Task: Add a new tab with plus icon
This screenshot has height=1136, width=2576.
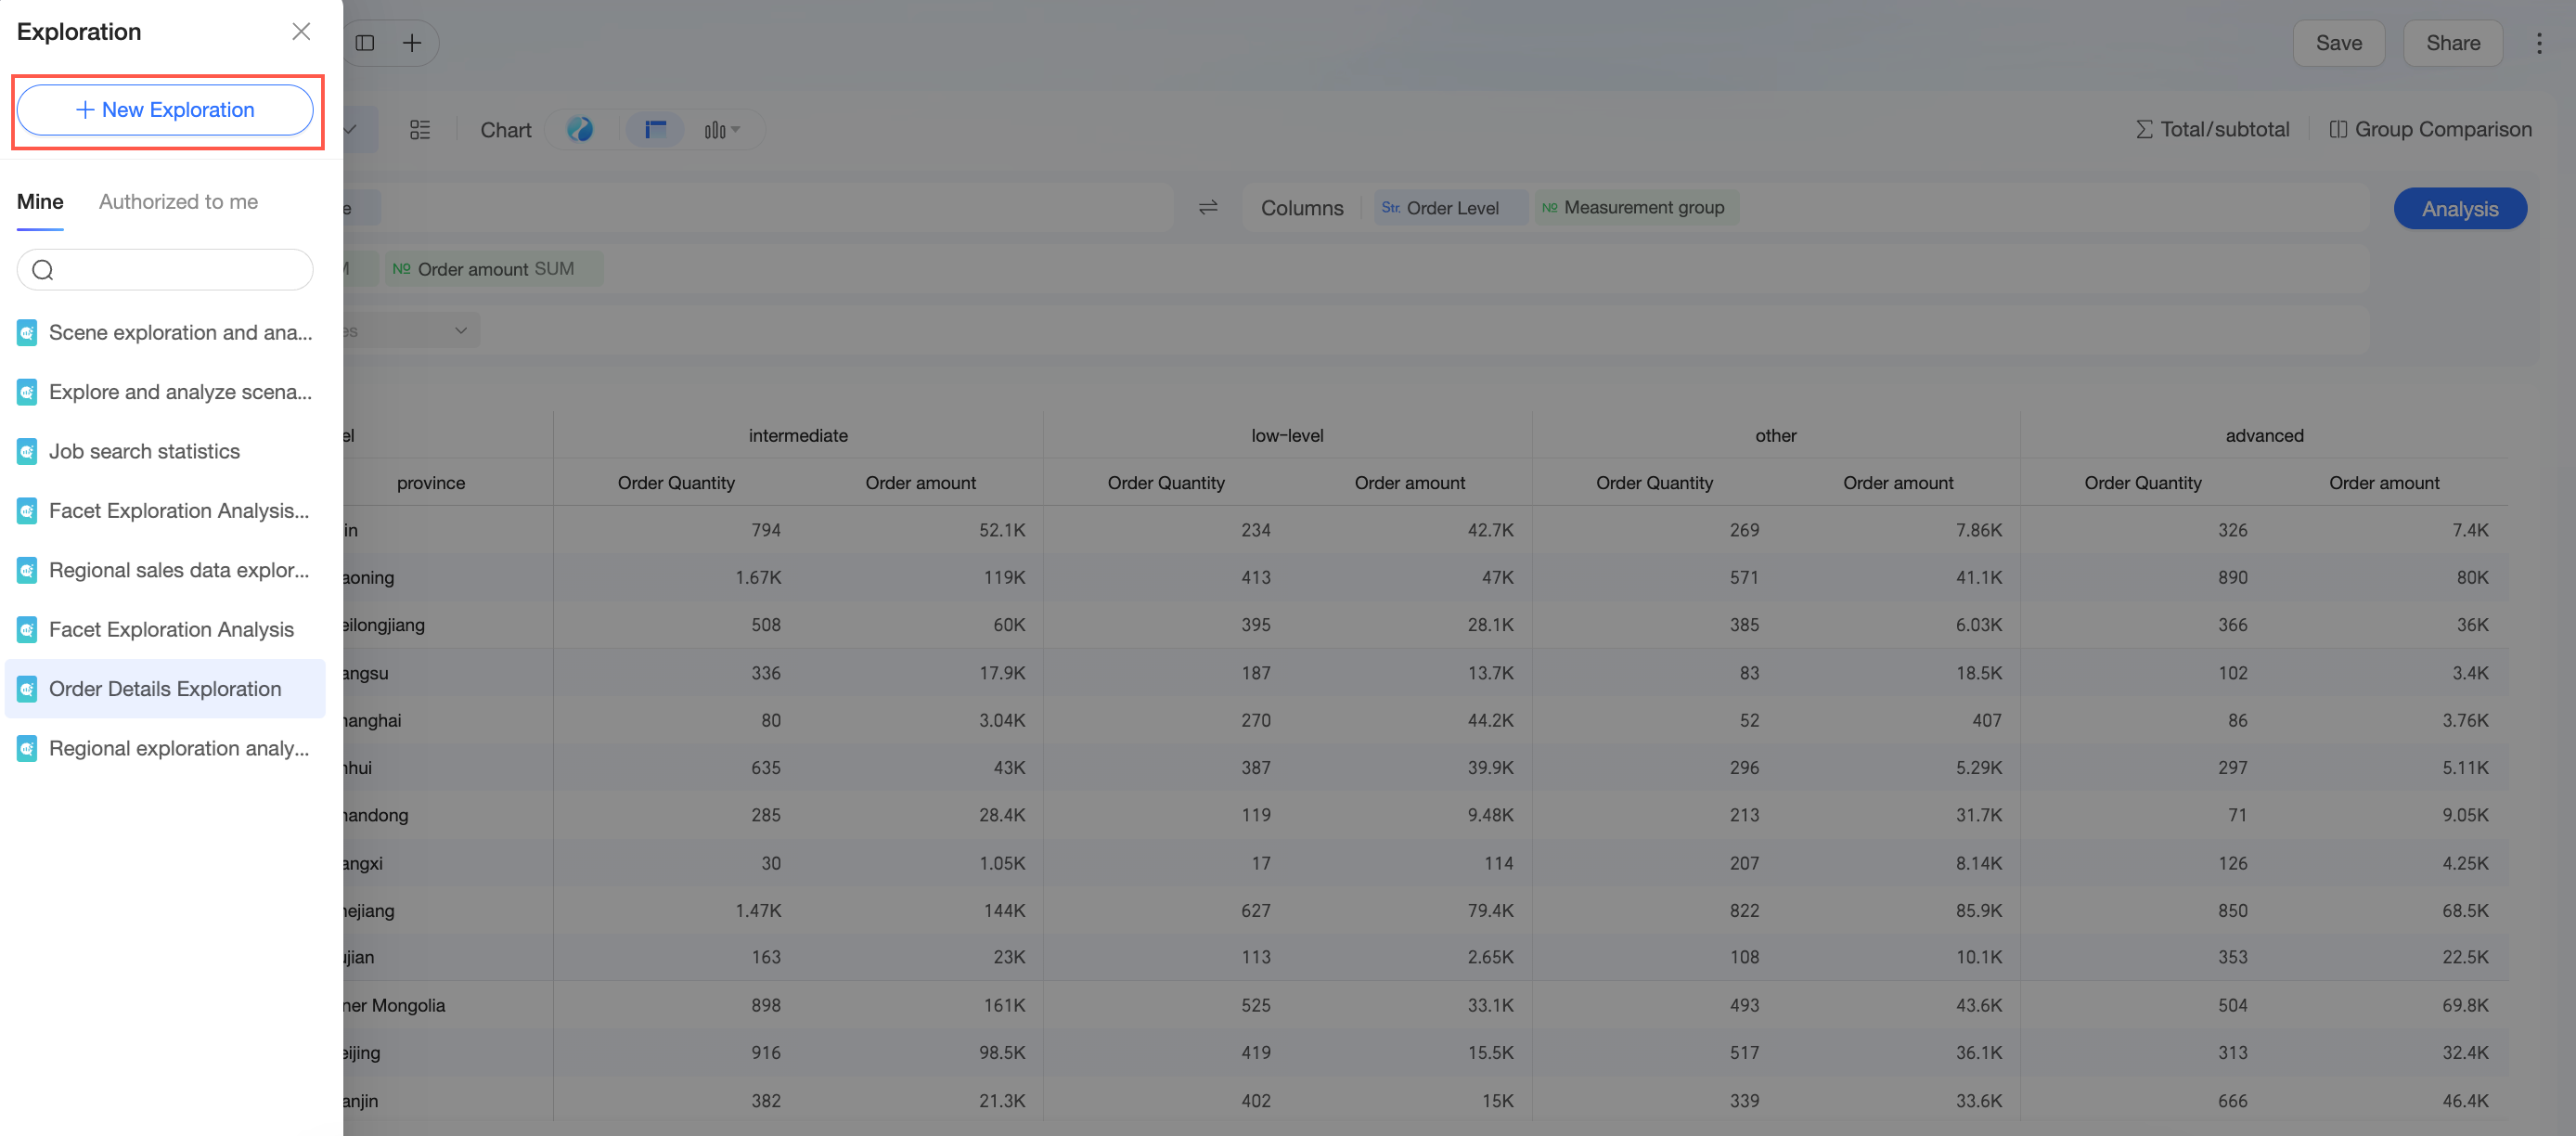Action: pos(412,43)
